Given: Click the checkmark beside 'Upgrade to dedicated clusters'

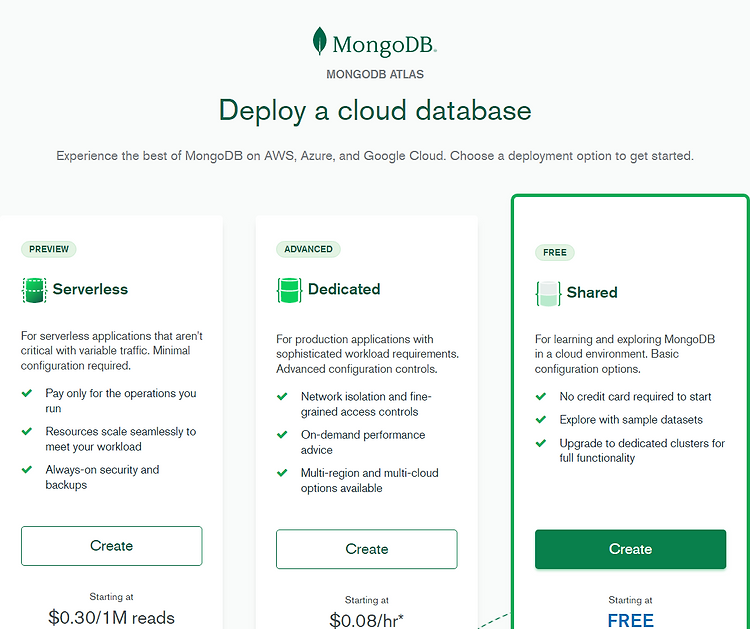Looking at the screenshot, I should click(x=541, y=443).
